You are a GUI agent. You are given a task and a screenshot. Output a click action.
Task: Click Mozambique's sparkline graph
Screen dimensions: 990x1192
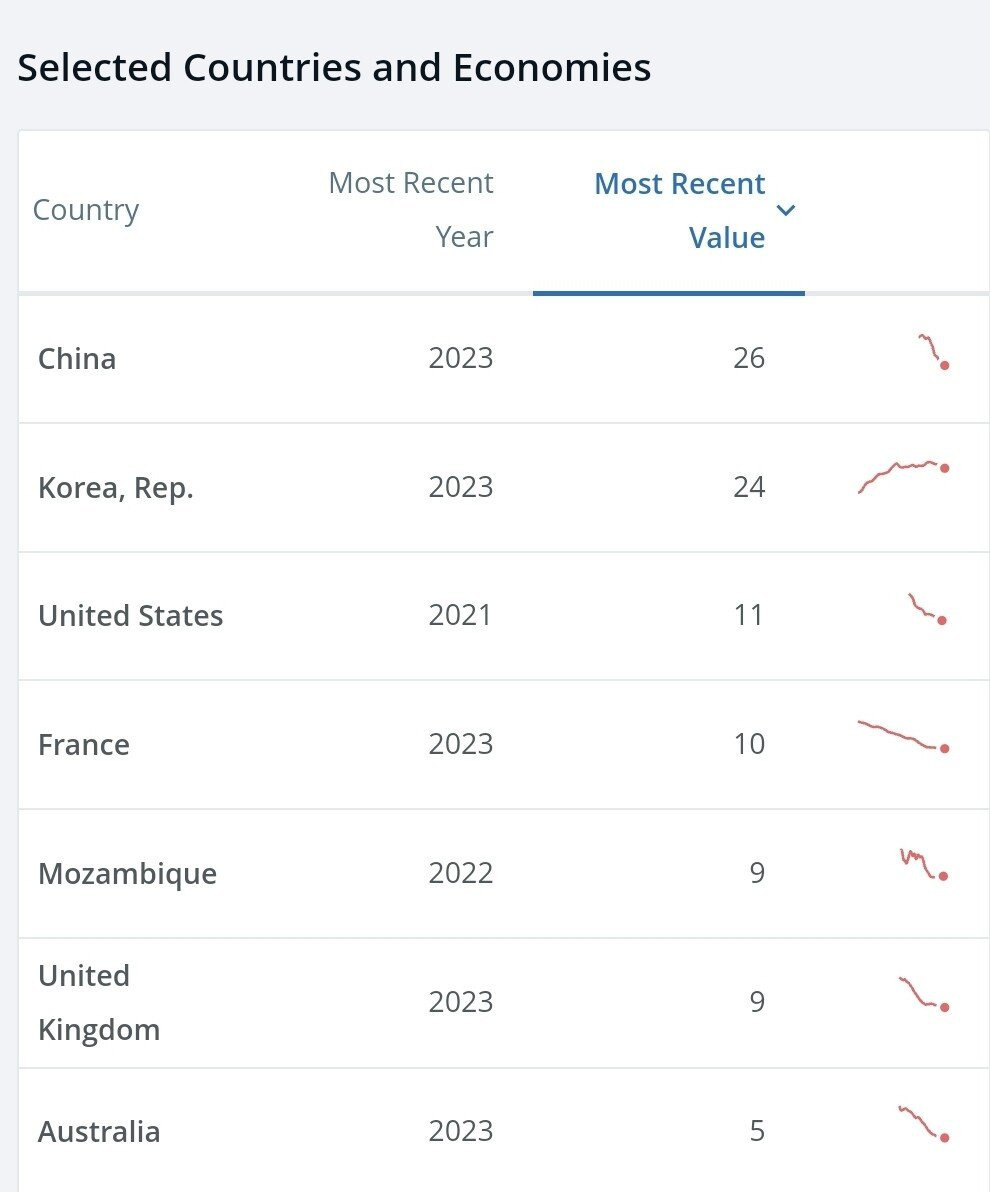924,864
